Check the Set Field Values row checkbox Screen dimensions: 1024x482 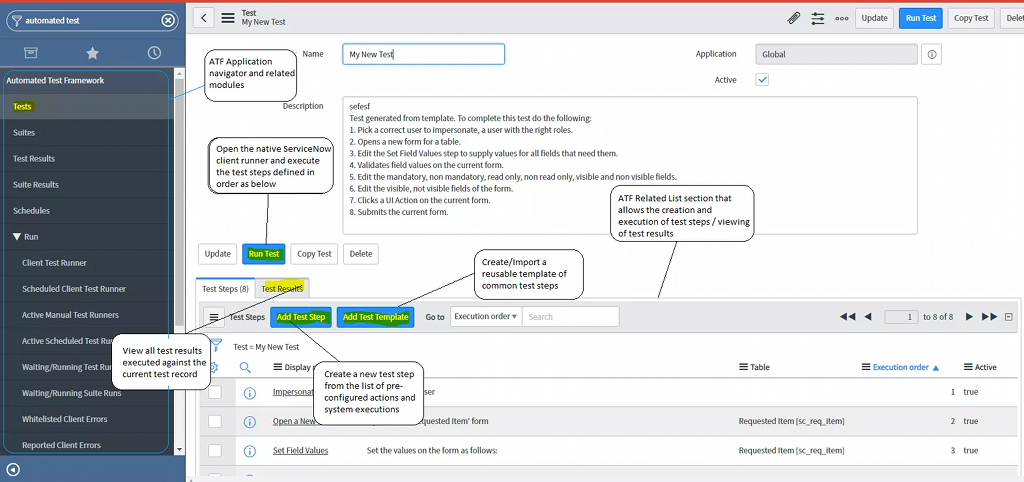(215, 451)
